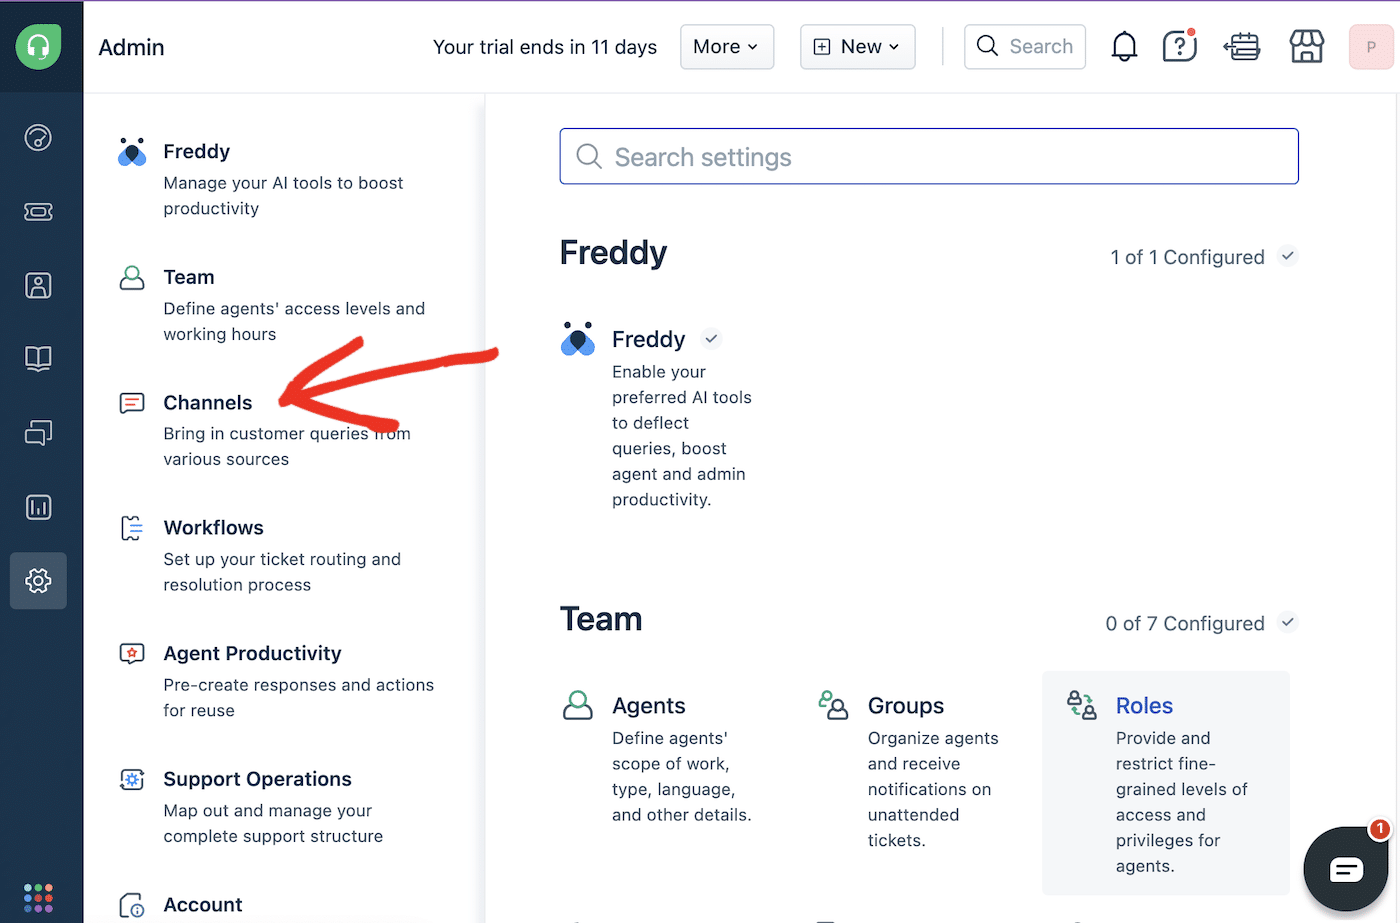Open Roles under the Team section
Image resolution: width=1400 pixels, height=923 pixels.
click(x=1143, y=705)
